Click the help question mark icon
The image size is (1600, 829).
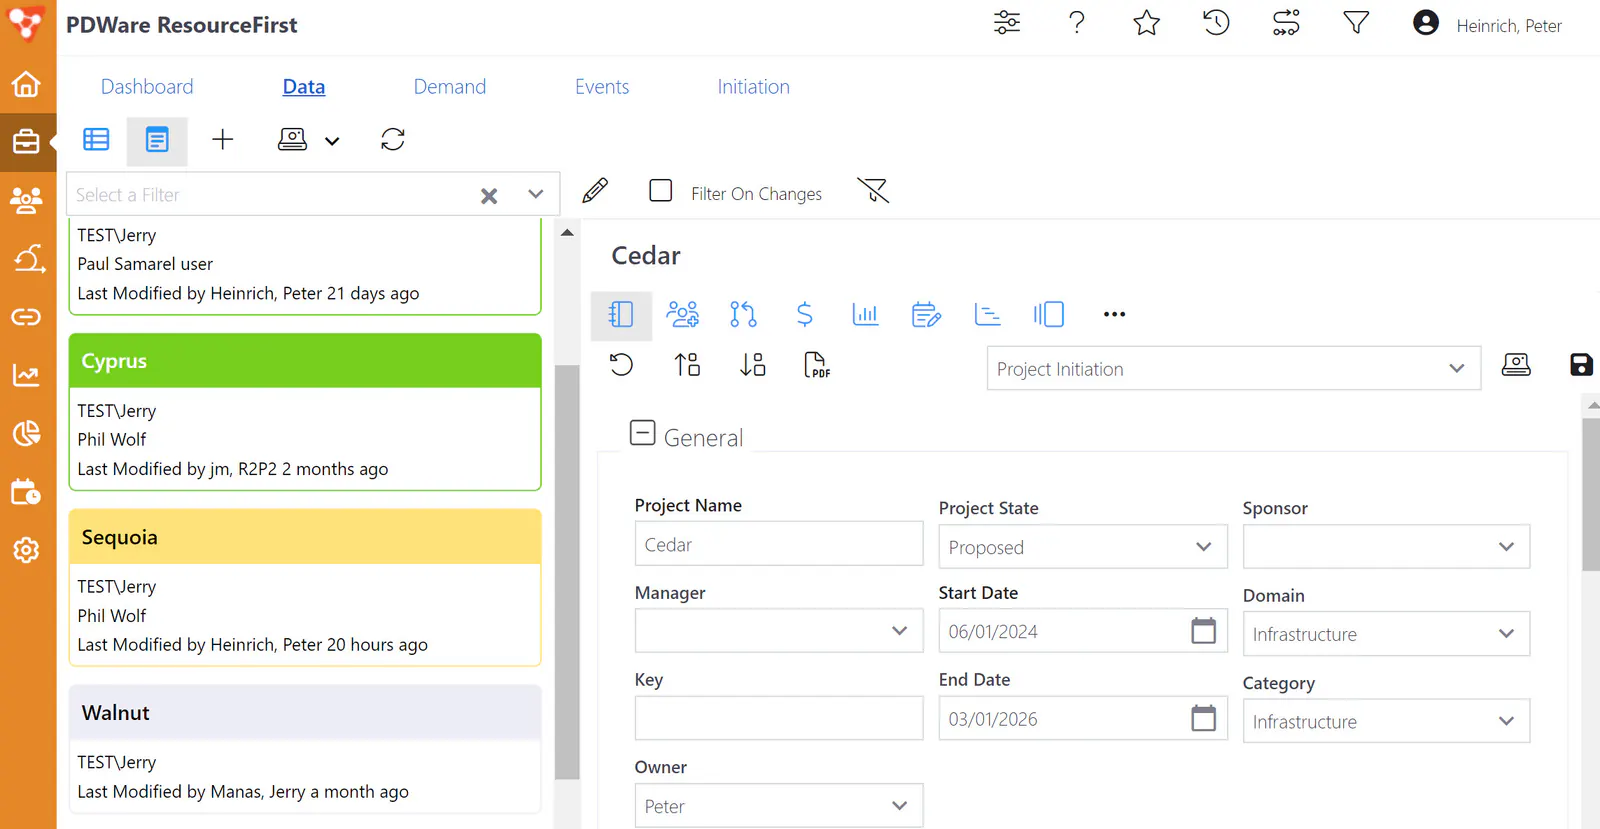pos(1077,23)
